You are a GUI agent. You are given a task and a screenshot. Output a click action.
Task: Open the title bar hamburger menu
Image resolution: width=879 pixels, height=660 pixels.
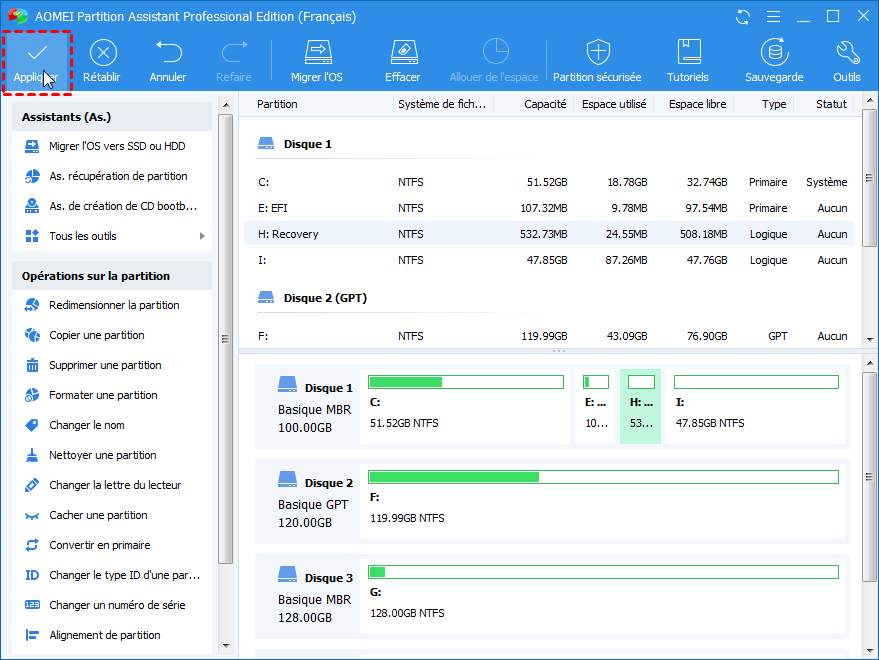tap(772, 17)
